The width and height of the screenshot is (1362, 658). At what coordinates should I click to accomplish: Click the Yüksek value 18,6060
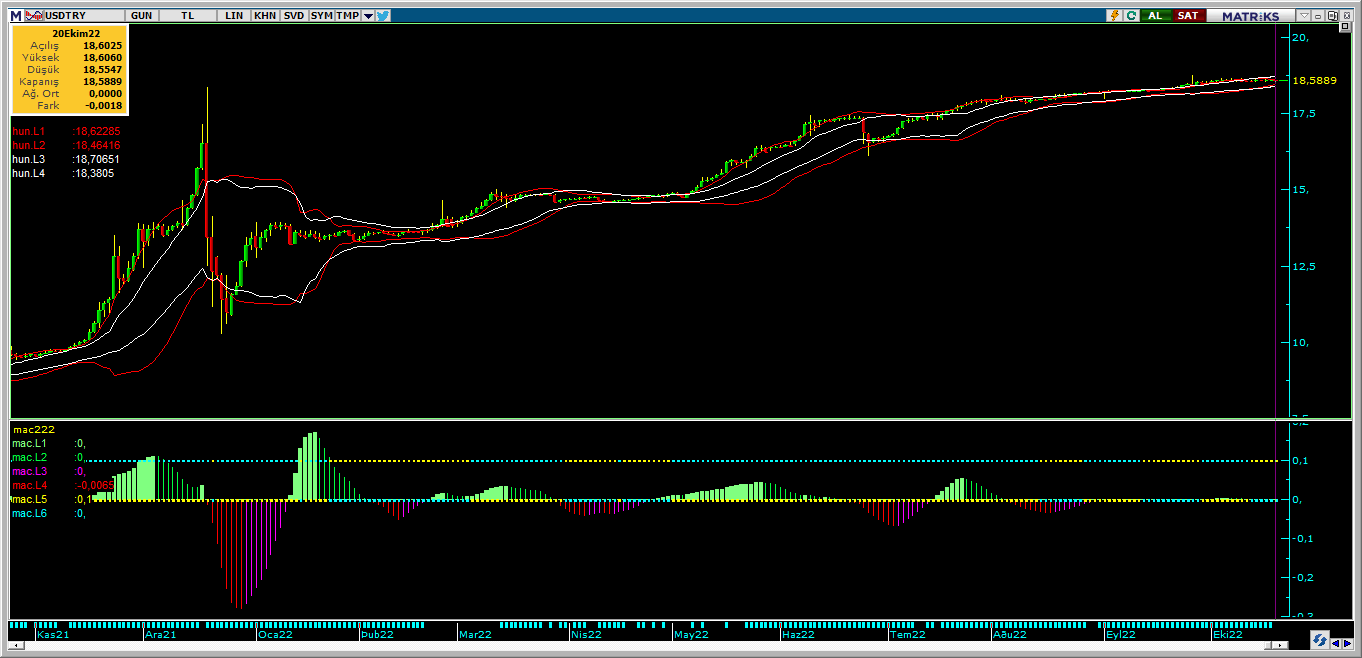point(103,58)
